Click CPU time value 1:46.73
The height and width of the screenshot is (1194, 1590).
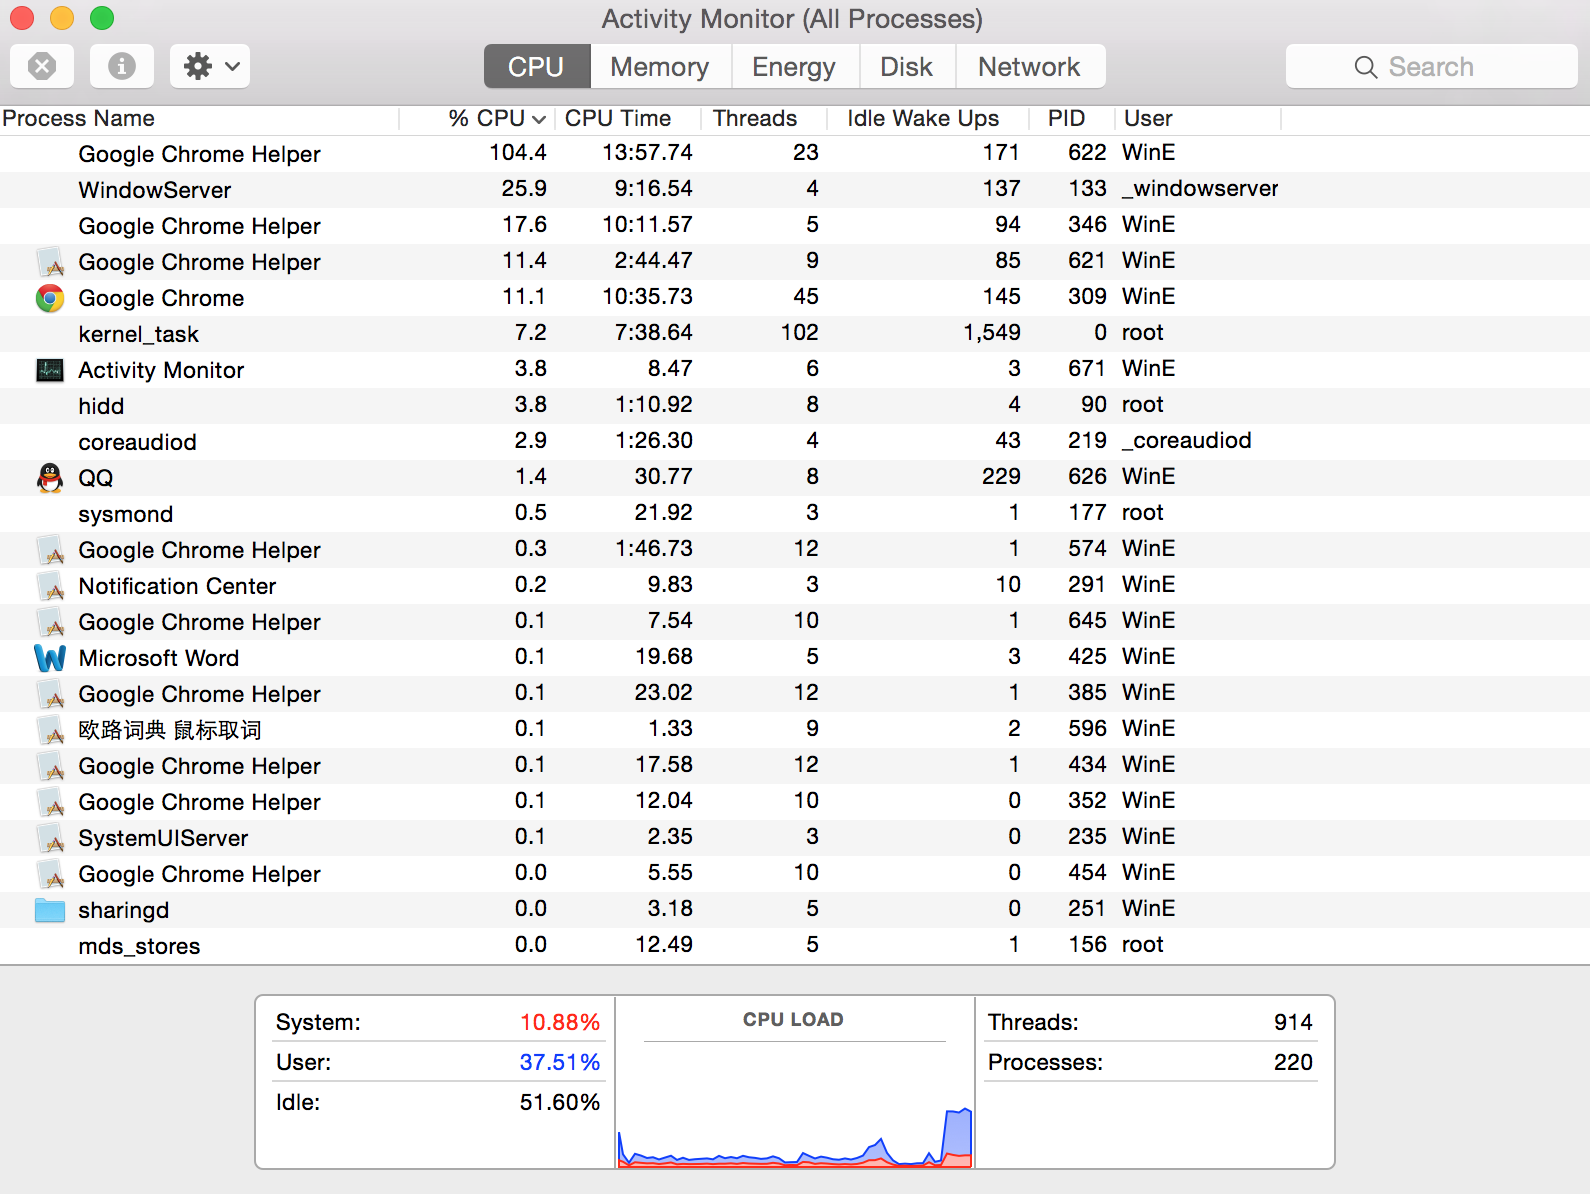coord(654,549)
